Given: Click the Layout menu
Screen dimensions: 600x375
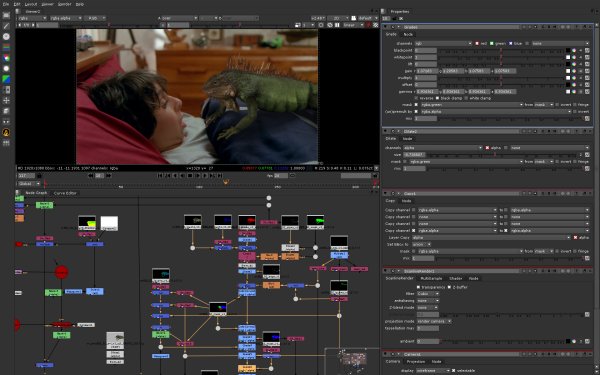Looking at the screenshot, I should pyautogui.click(x=31, y=4).
